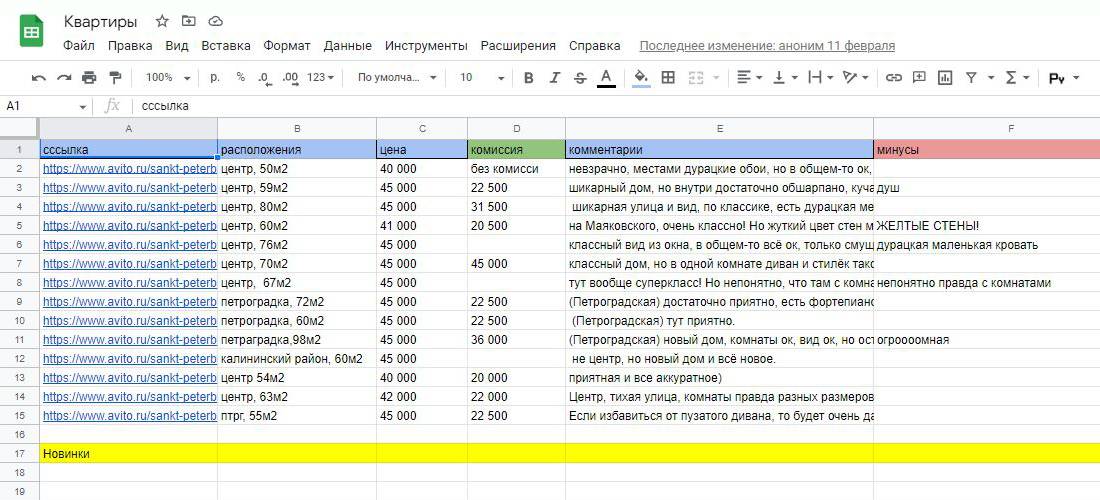
Task: Open the filter views dropdown arrow
Action: tap(991, 78)
